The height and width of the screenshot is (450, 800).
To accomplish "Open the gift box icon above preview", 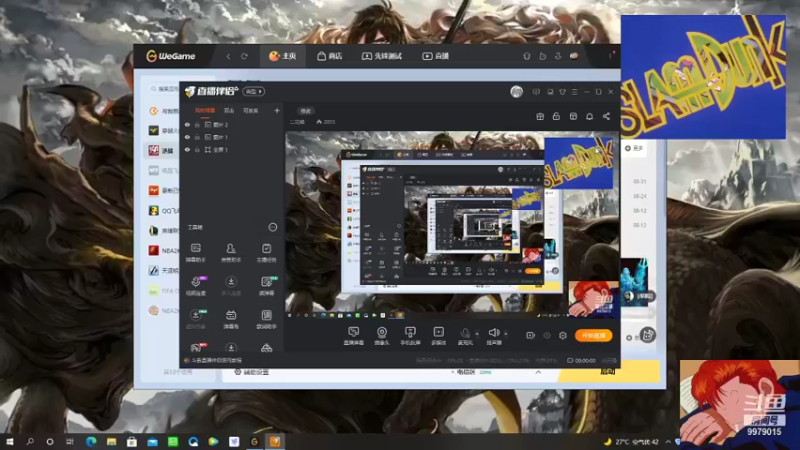I will pos(540,116).
